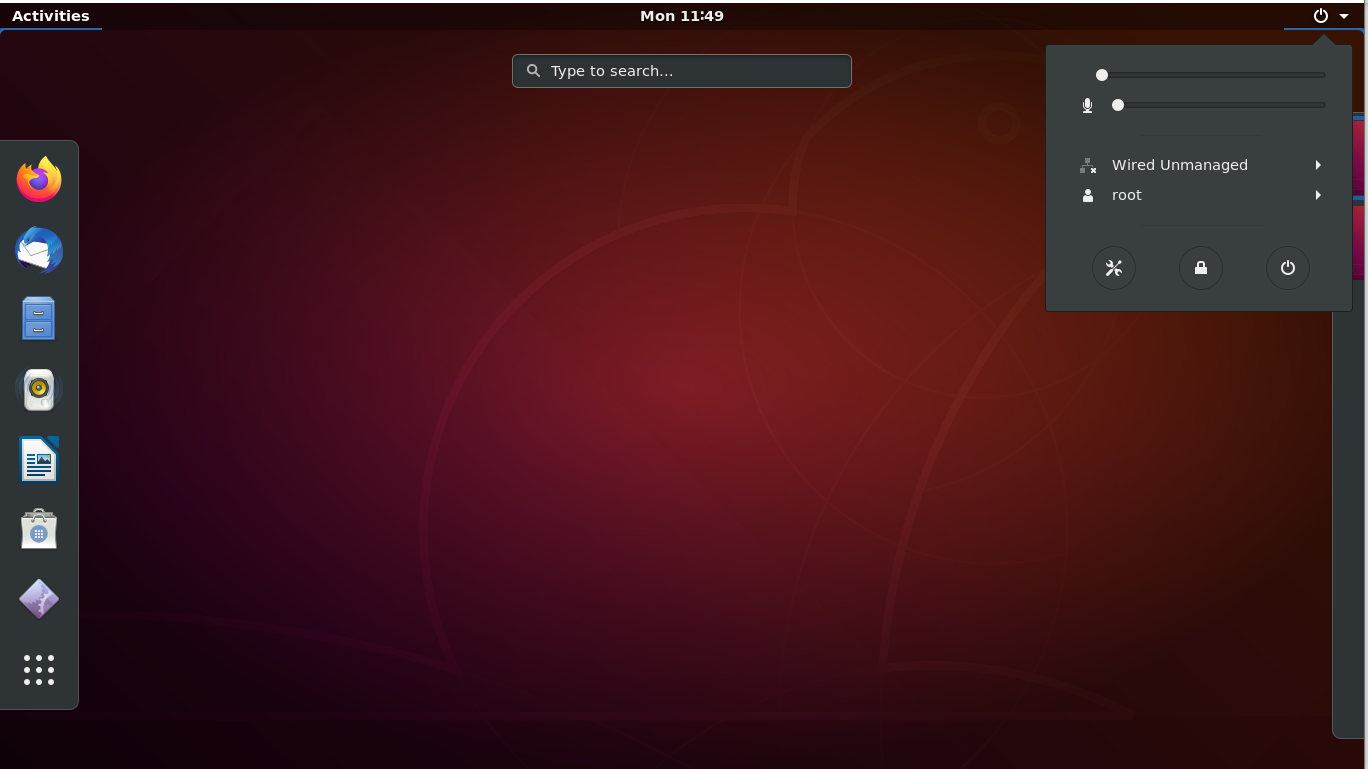This screenshot has height=769, width=1368.
Task: Click the Type to search field
Action: (681, 70)
